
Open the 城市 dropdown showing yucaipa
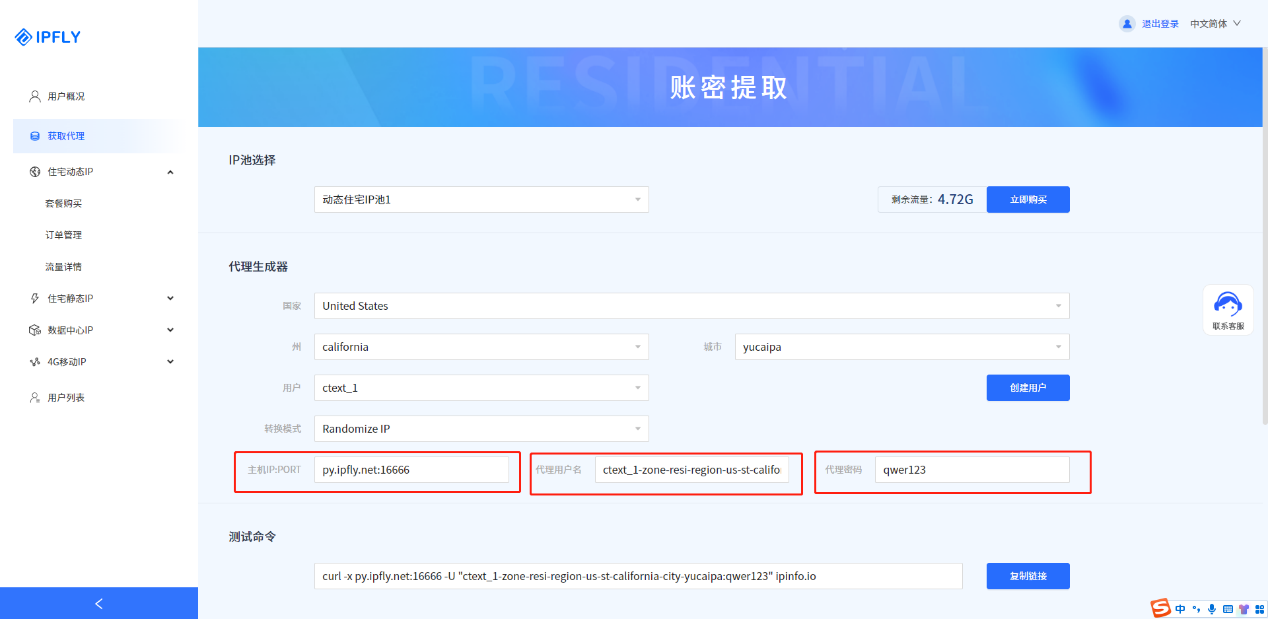901,347
